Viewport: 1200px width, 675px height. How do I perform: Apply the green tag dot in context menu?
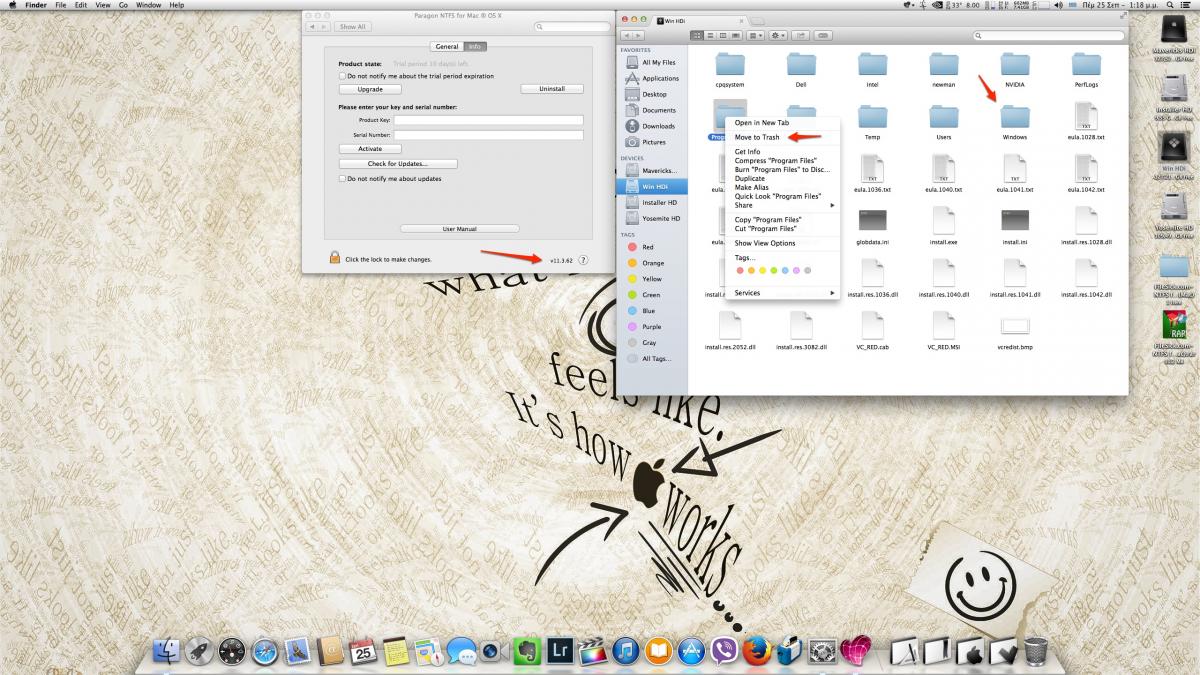[773, 271]
